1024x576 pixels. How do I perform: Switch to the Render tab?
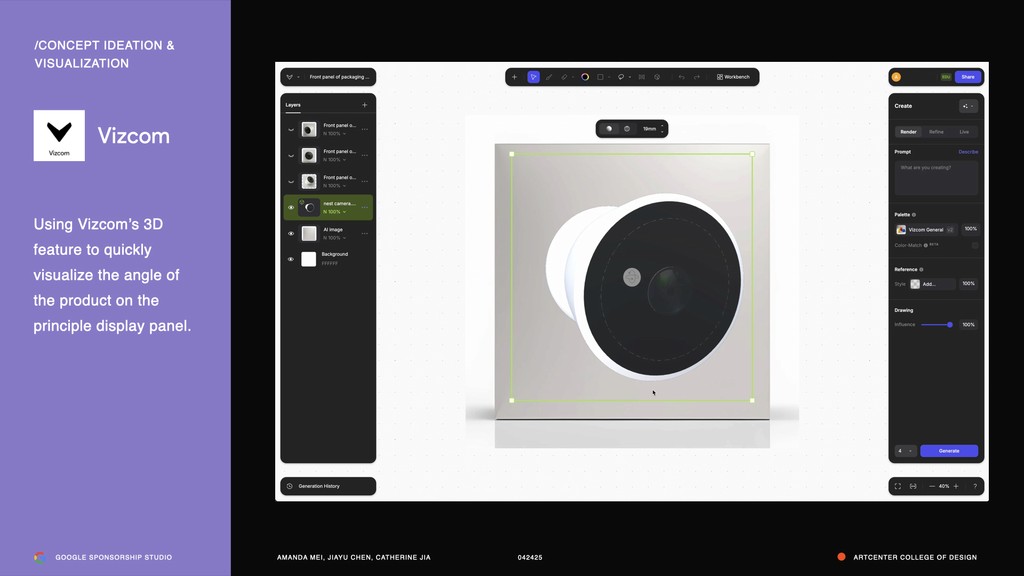coord(908,132)
